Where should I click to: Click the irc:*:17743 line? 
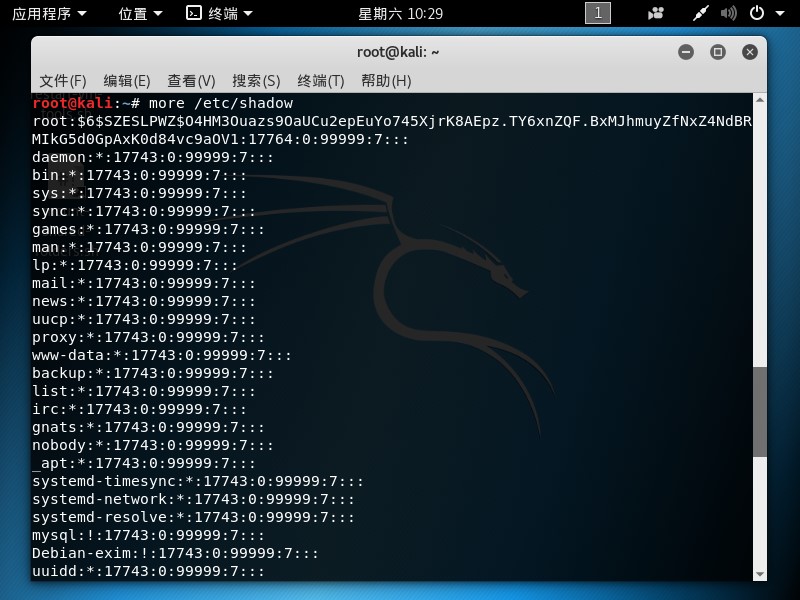[139, 409]
